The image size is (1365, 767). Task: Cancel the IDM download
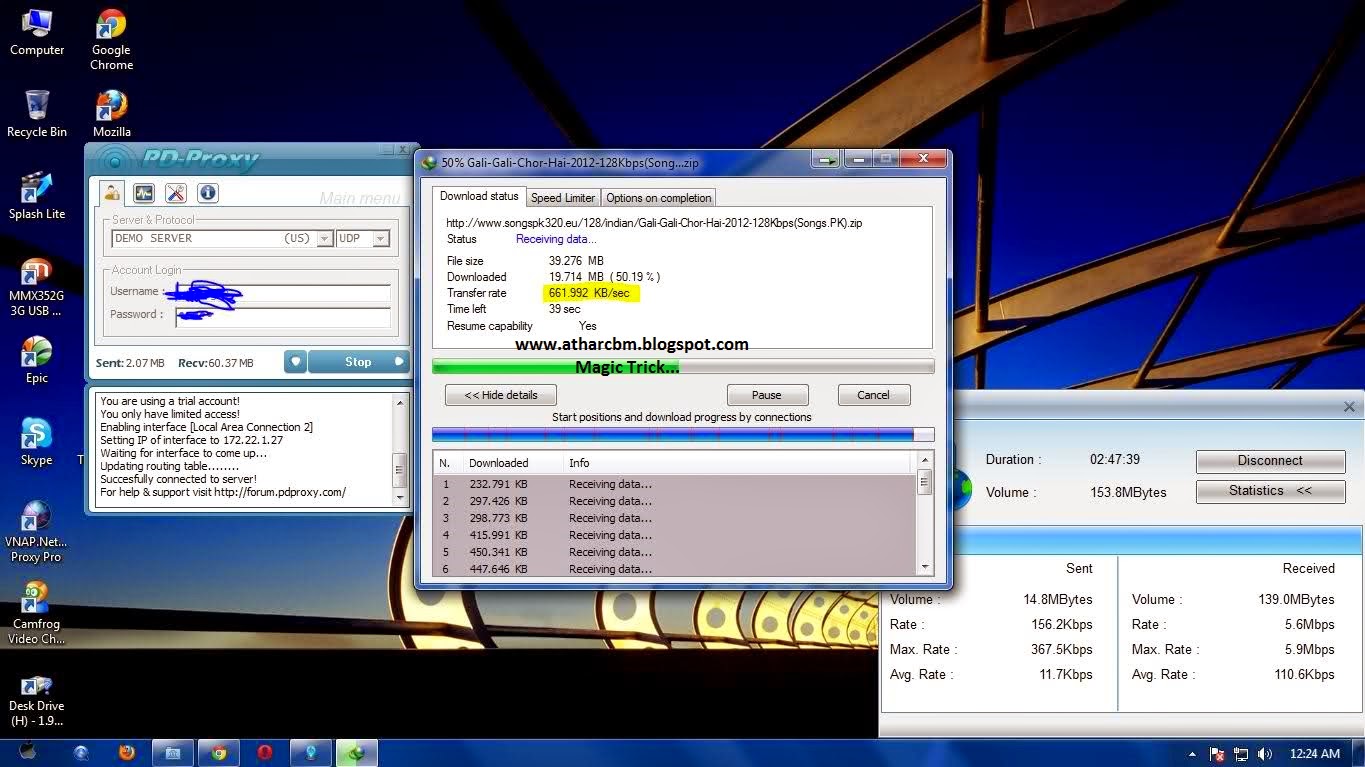873,395
